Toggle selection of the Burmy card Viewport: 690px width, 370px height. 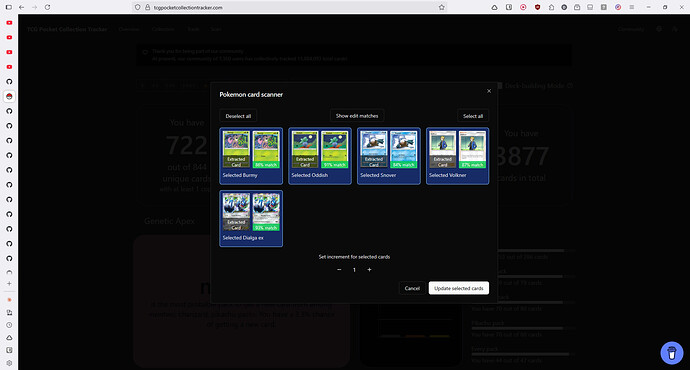click(251, 156)
